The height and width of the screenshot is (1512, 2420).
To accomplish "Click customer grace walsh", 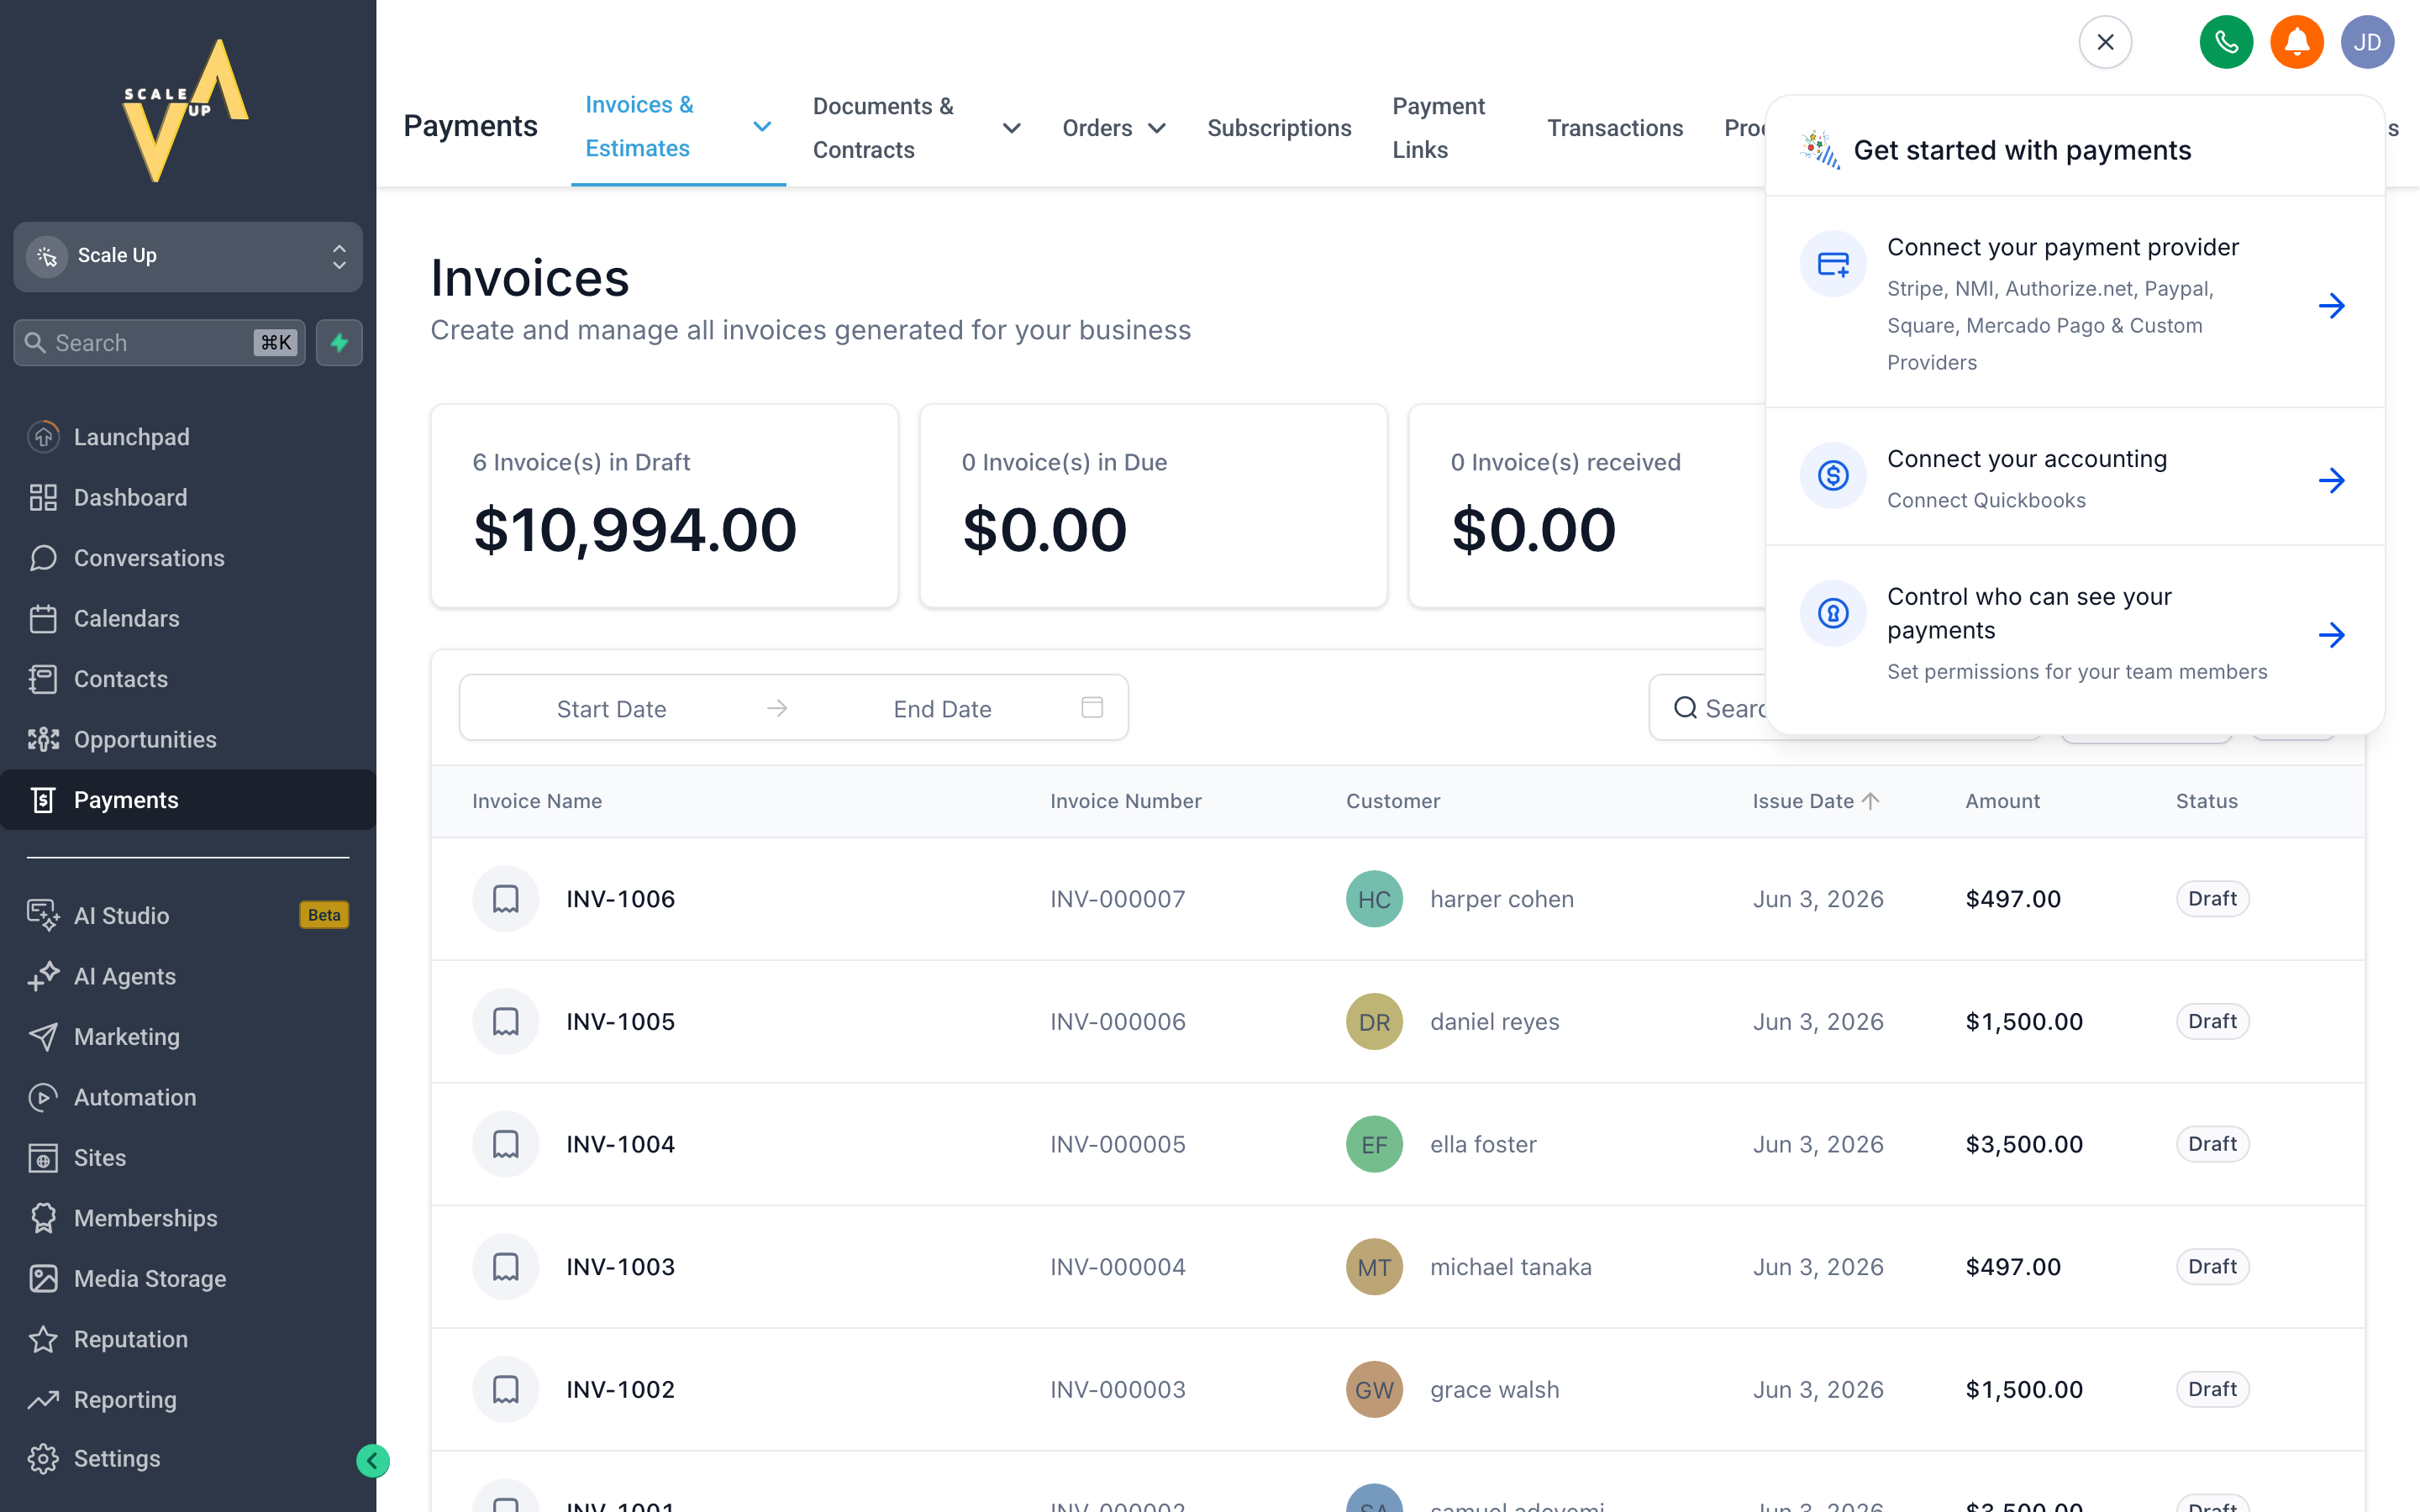I will pyautogui.click(x=1494, y=1389).
